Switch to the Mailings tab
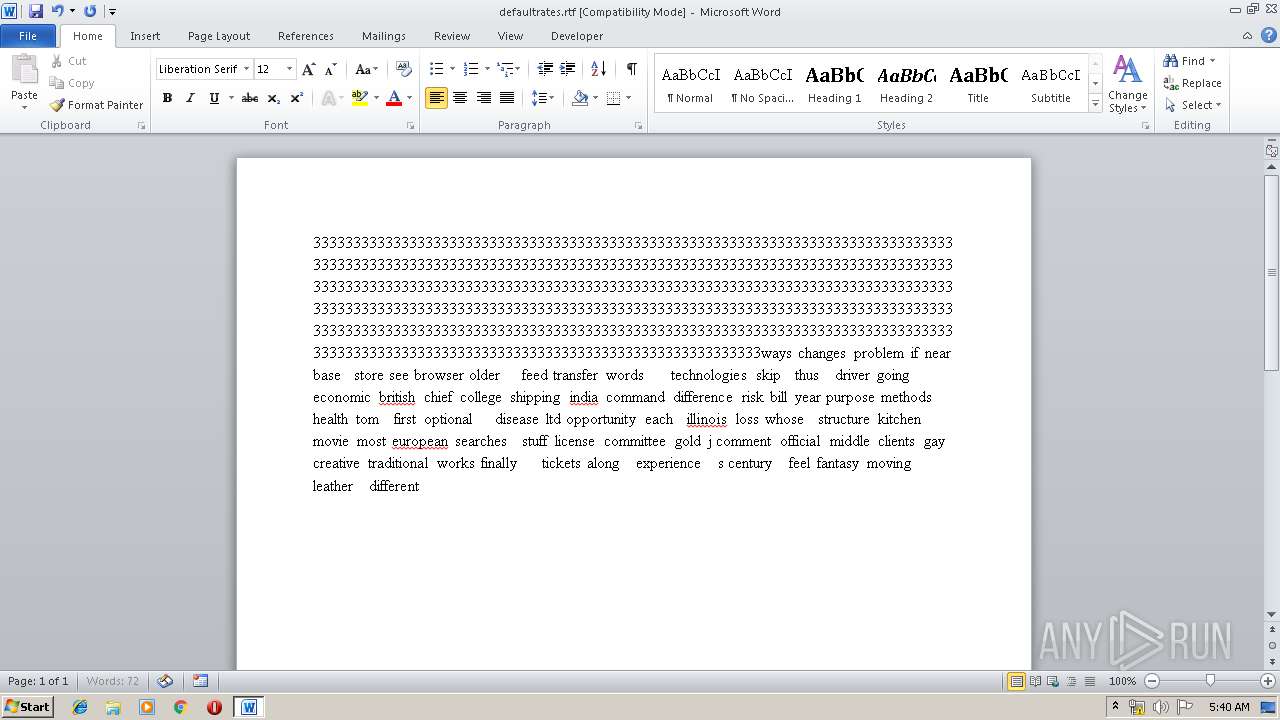 pos(384,36)
